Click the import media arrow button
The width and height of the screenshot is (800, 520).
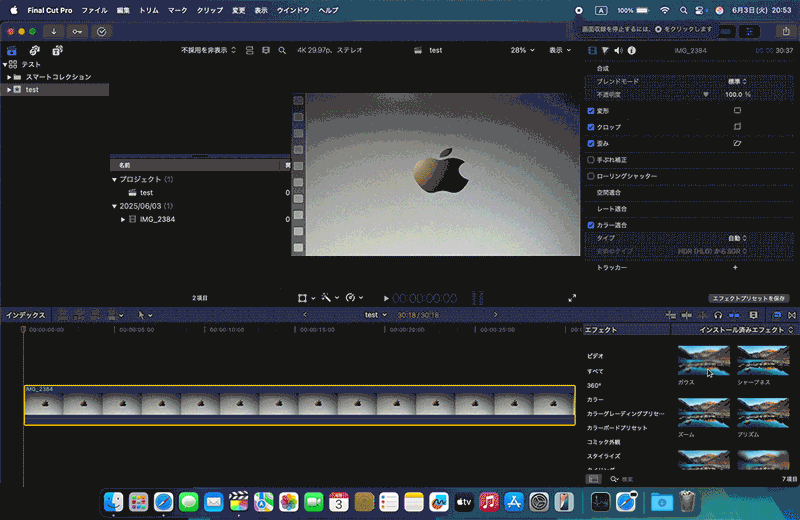[52, 31]
